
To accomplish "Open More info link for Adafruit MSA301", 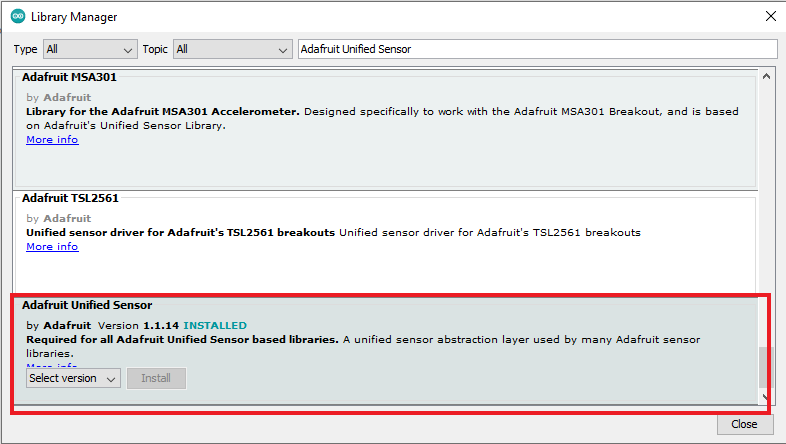I will 52,140.
